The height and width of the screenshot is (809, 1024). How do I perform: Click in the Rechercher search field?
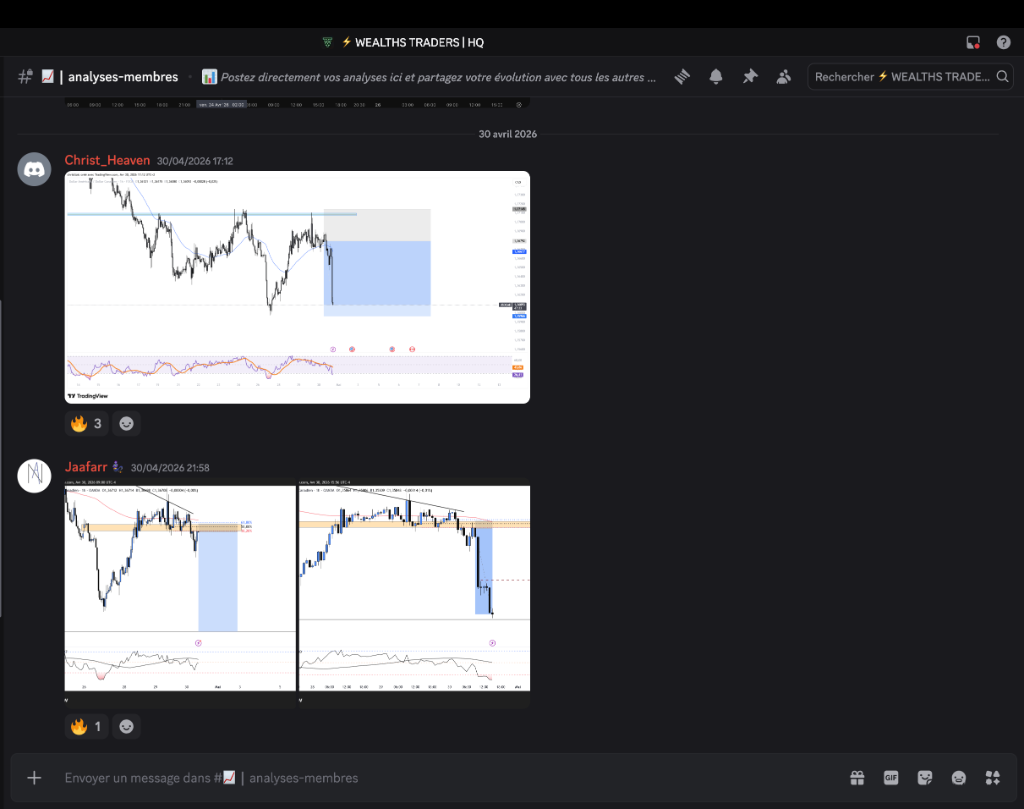[x=910, y=76]
